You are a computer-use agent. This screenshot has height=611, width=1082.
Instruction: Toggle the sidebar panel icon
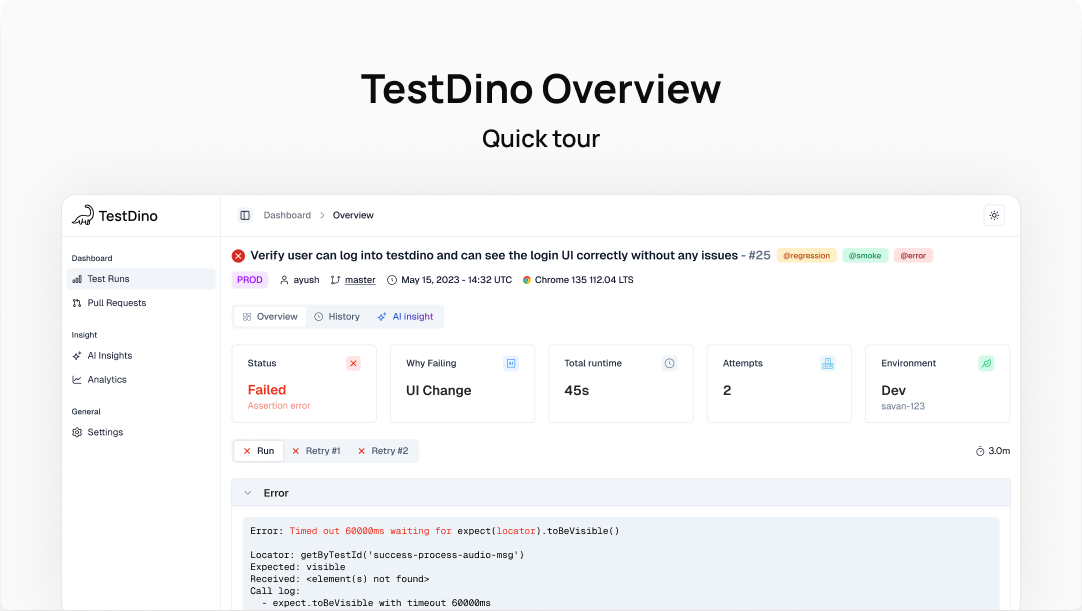(245, 215)
